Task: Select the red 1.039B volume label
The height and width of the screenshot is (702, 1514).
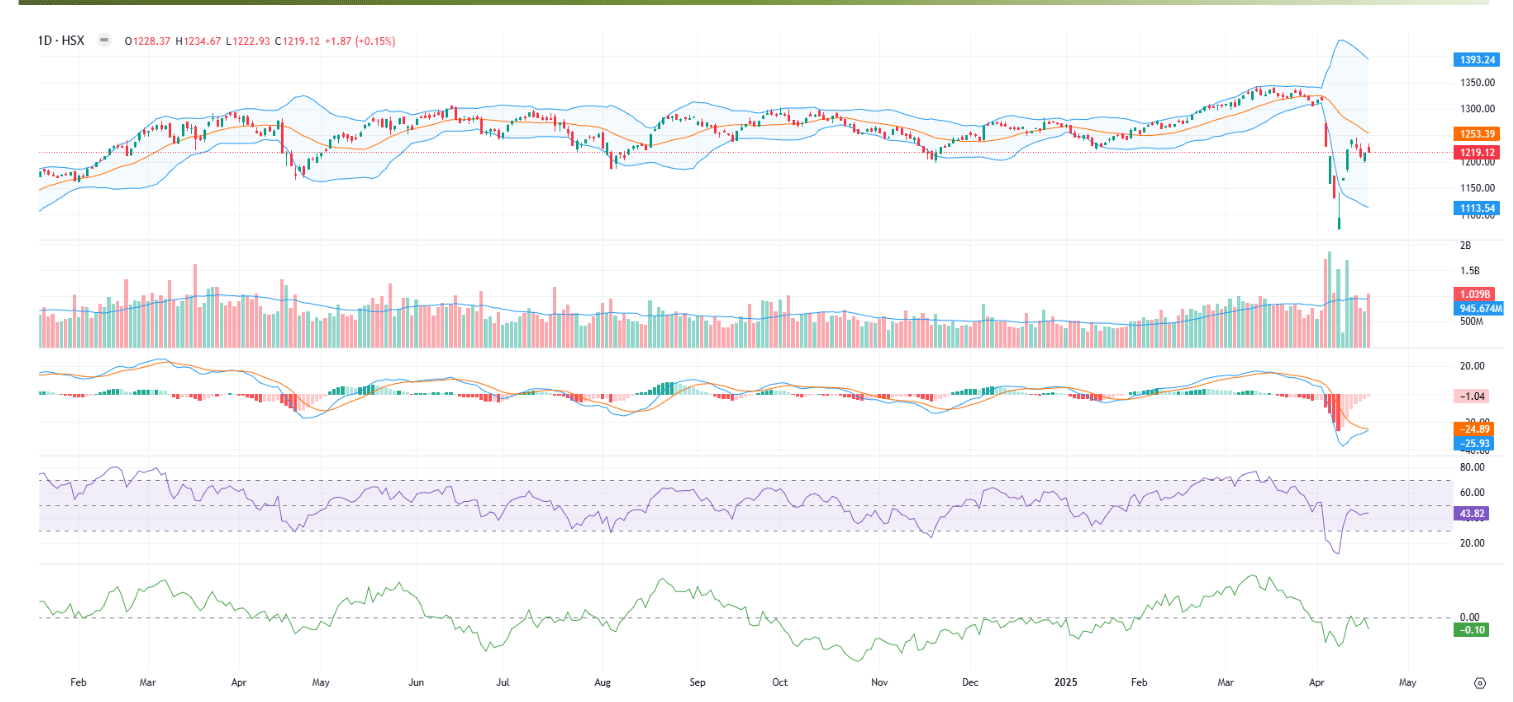Action: click(x=1475, y=295)
